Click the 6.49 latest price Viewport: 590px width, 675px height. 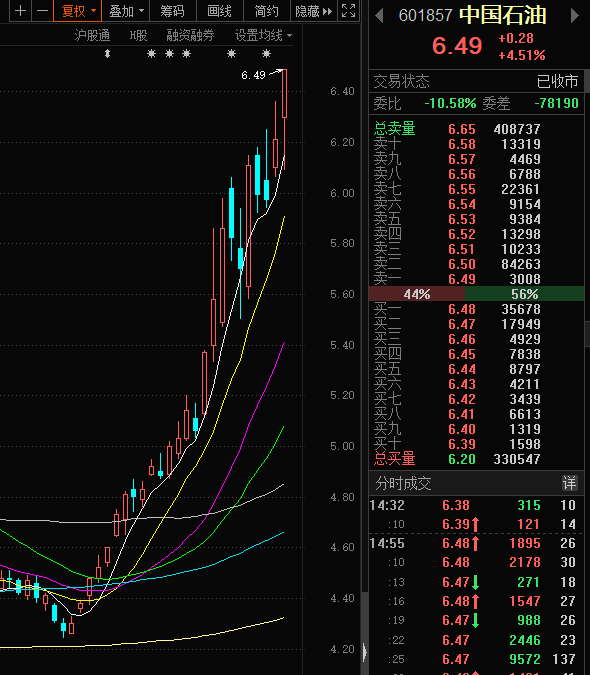pos(457,46)
